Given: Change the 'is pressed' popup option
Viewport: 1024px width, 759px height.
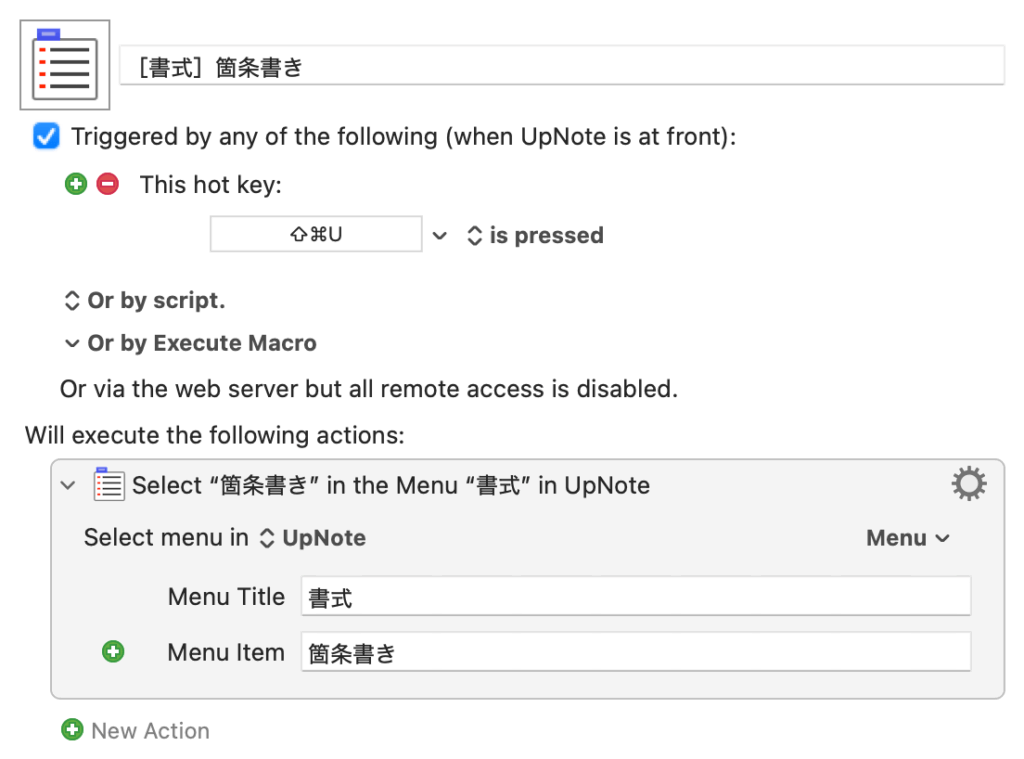Looking at the screenshot, I should click(x=535, y=236).
